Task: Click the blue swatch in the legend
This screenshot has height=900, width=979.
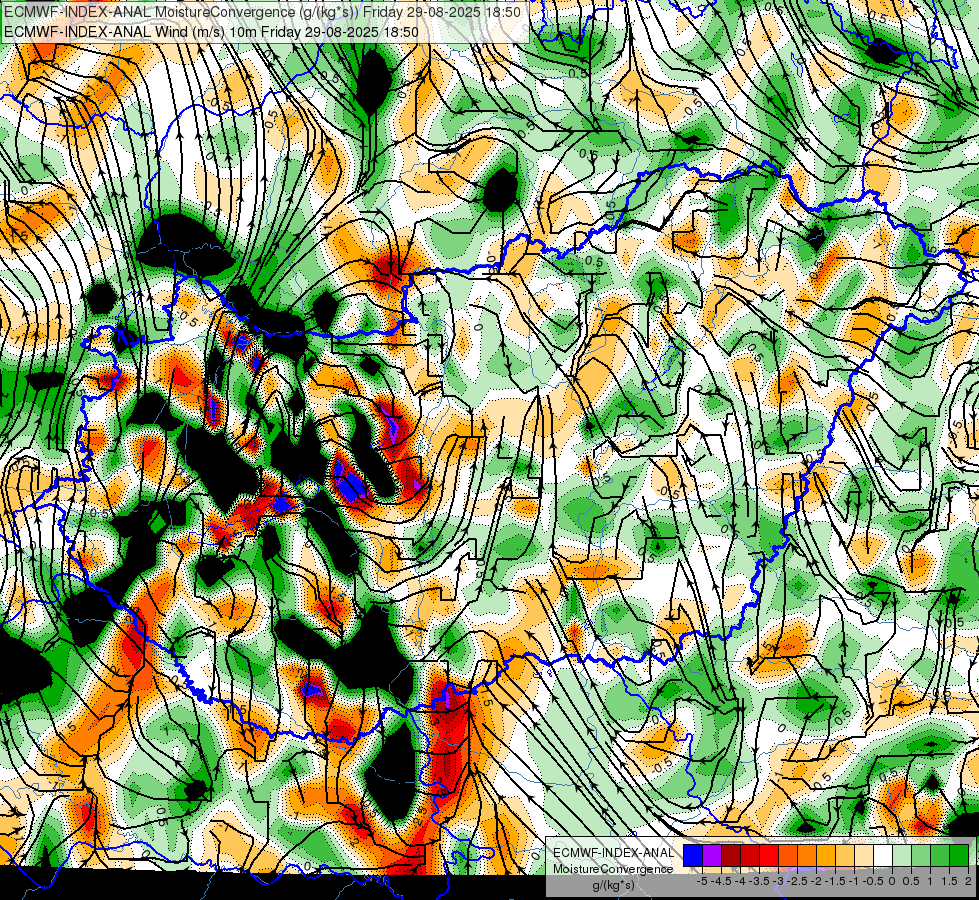Action: (x=693, y=856)
